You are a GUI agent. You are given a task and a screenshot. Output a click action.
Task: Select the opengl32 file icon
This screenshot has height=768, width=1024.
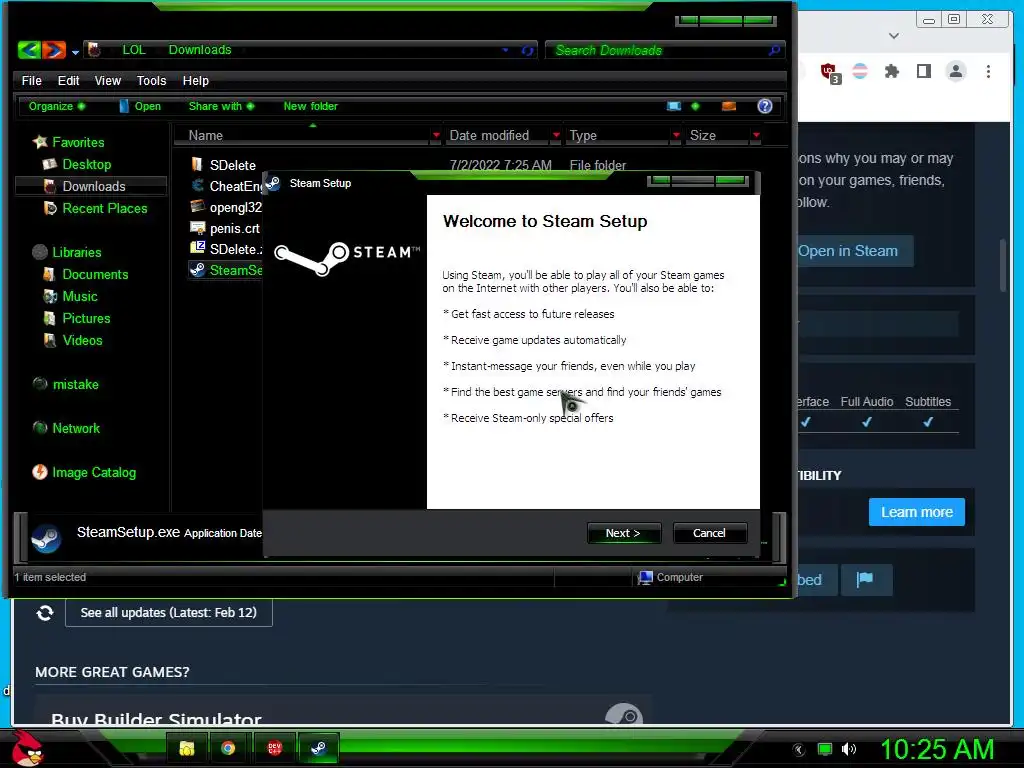coord(198,207)
